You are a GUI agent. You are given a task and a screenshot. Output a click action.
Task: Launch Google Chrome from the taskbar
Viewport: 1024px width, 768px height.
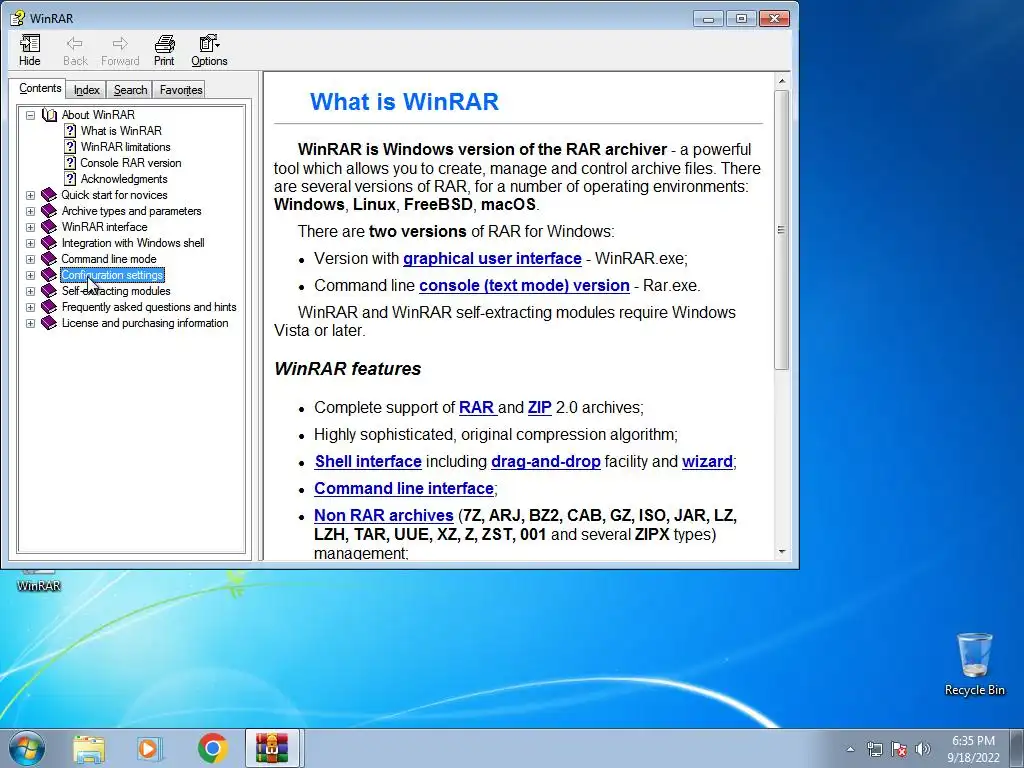pyautogui.click(x=212, y=748)
